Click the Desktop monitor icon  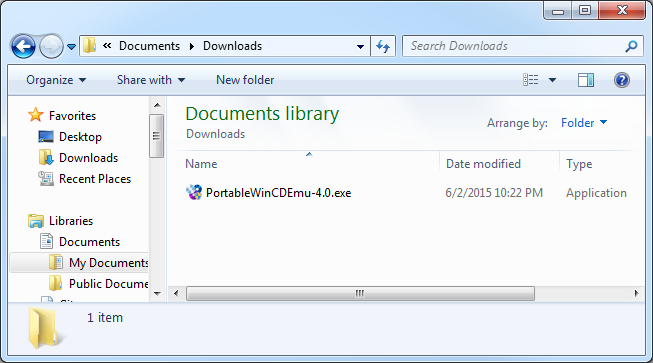[x=46, y=137]
